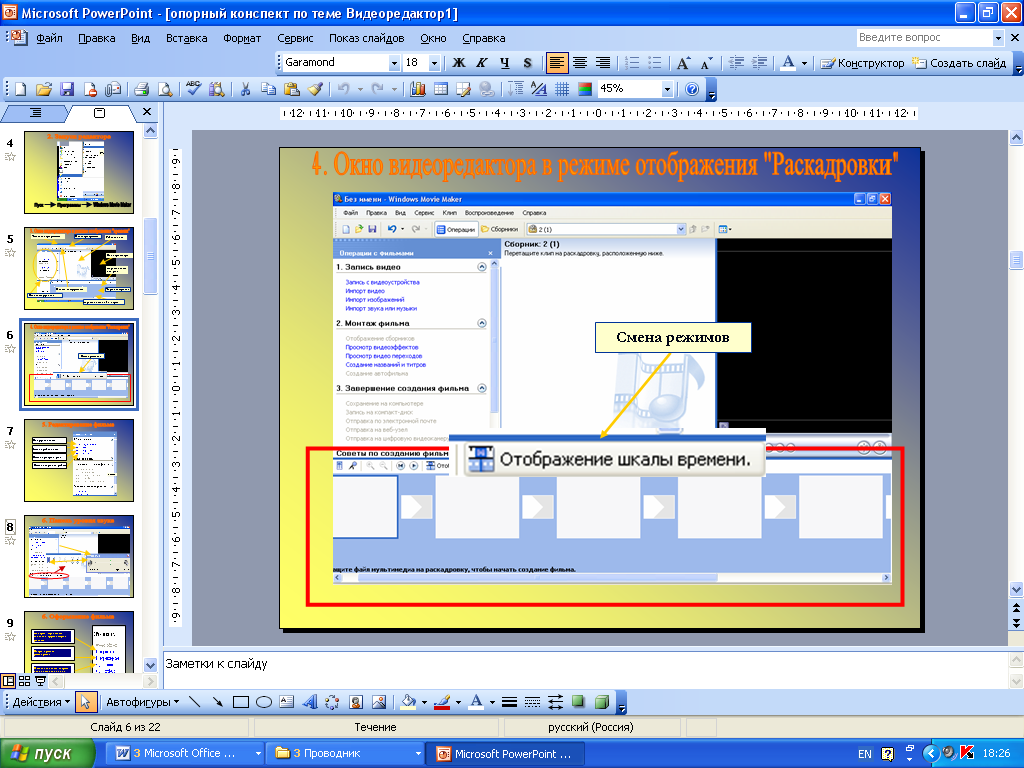Screen dimensions: 1024x768
Task: Insert a chart using the chart icon
Action: pyautogui.click(x=418, y=89)
